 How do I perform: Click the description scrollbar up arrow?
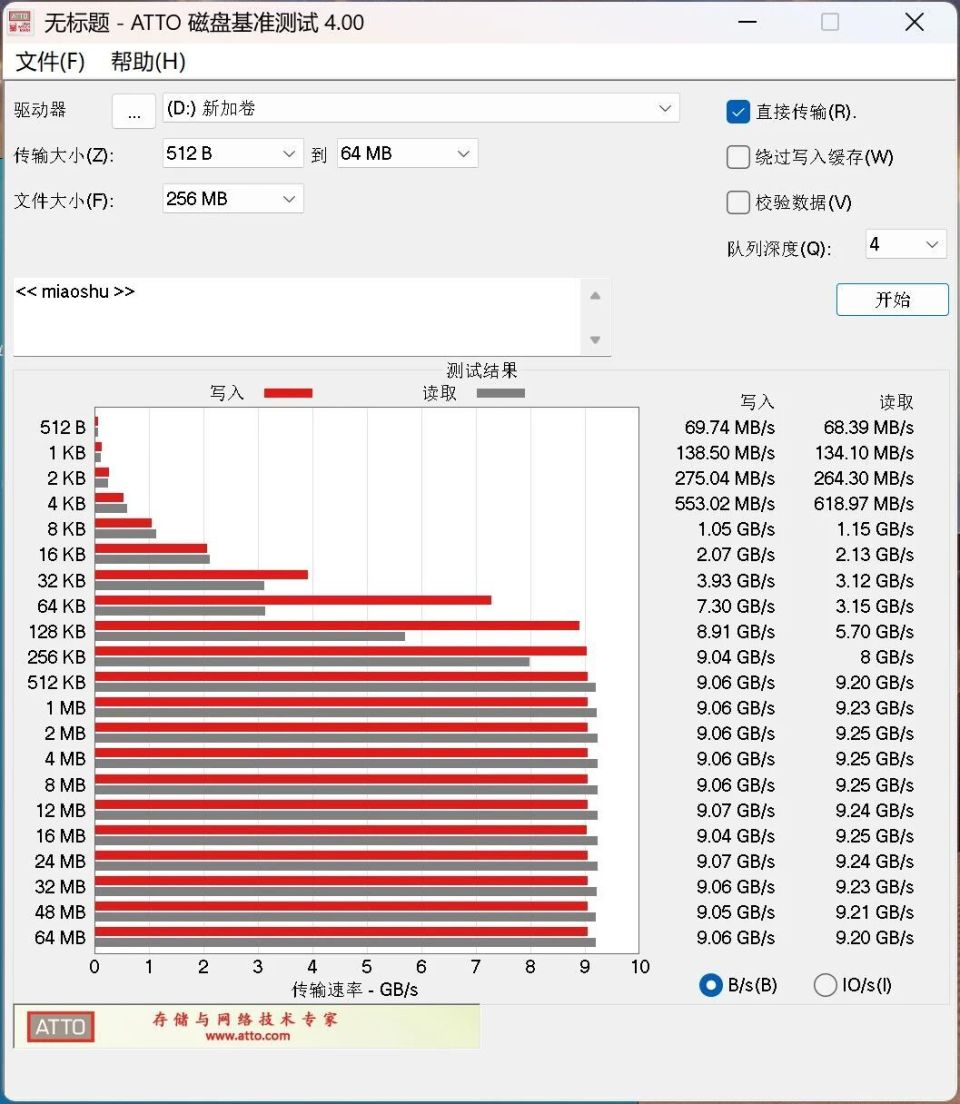(595, 294)
